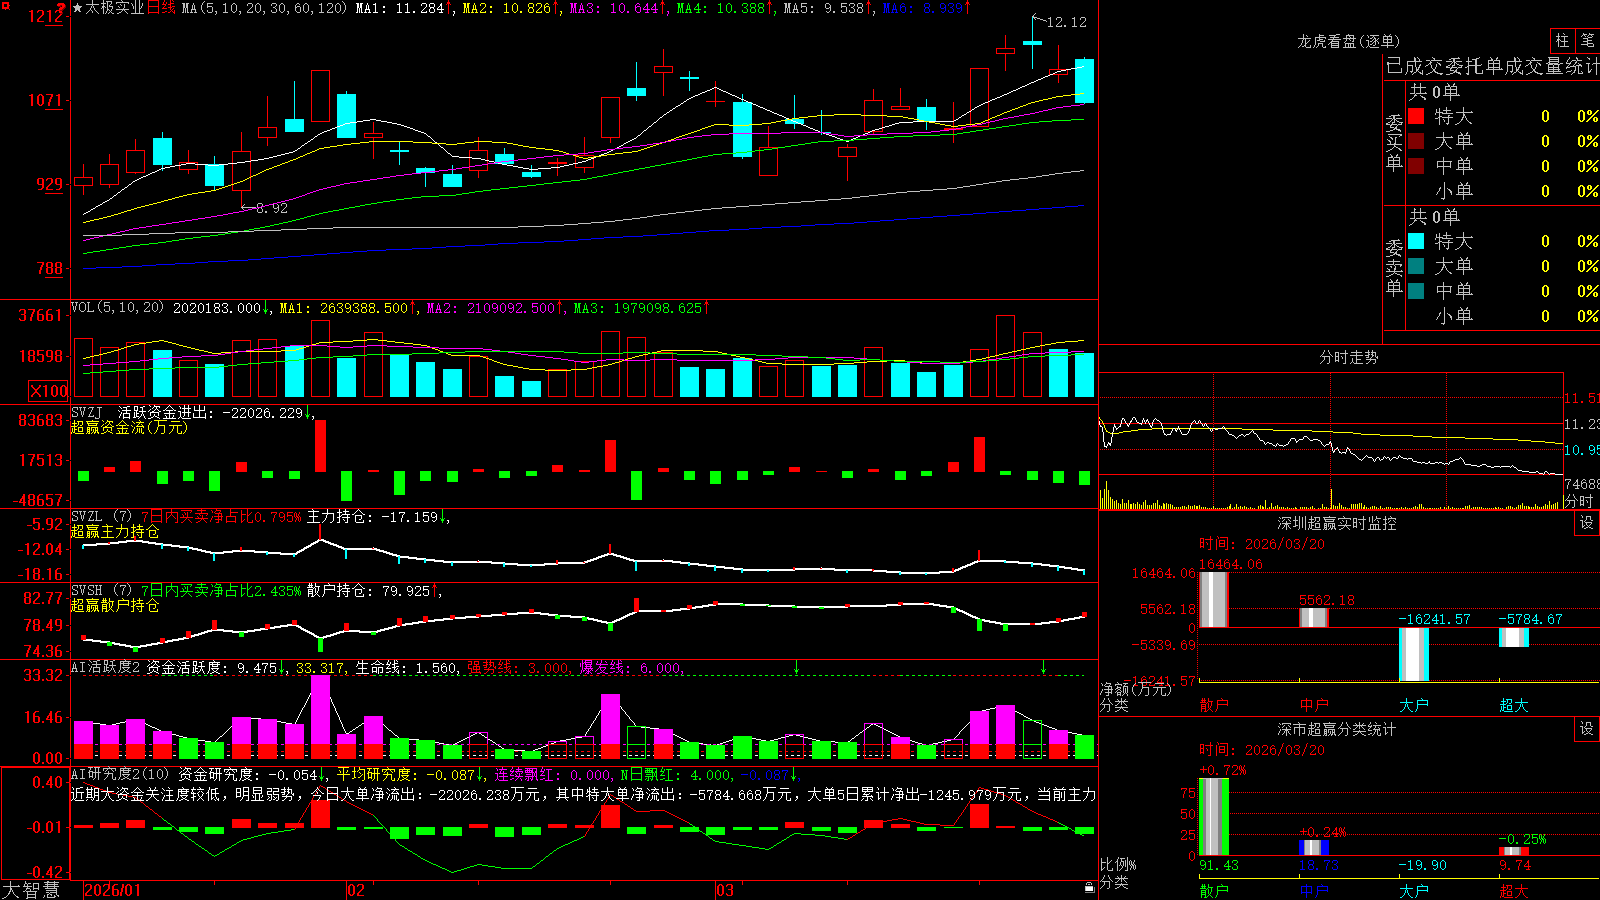Click the 爆发线: 6.000 magenta text
1600x900 pixels.
point(630,667)
